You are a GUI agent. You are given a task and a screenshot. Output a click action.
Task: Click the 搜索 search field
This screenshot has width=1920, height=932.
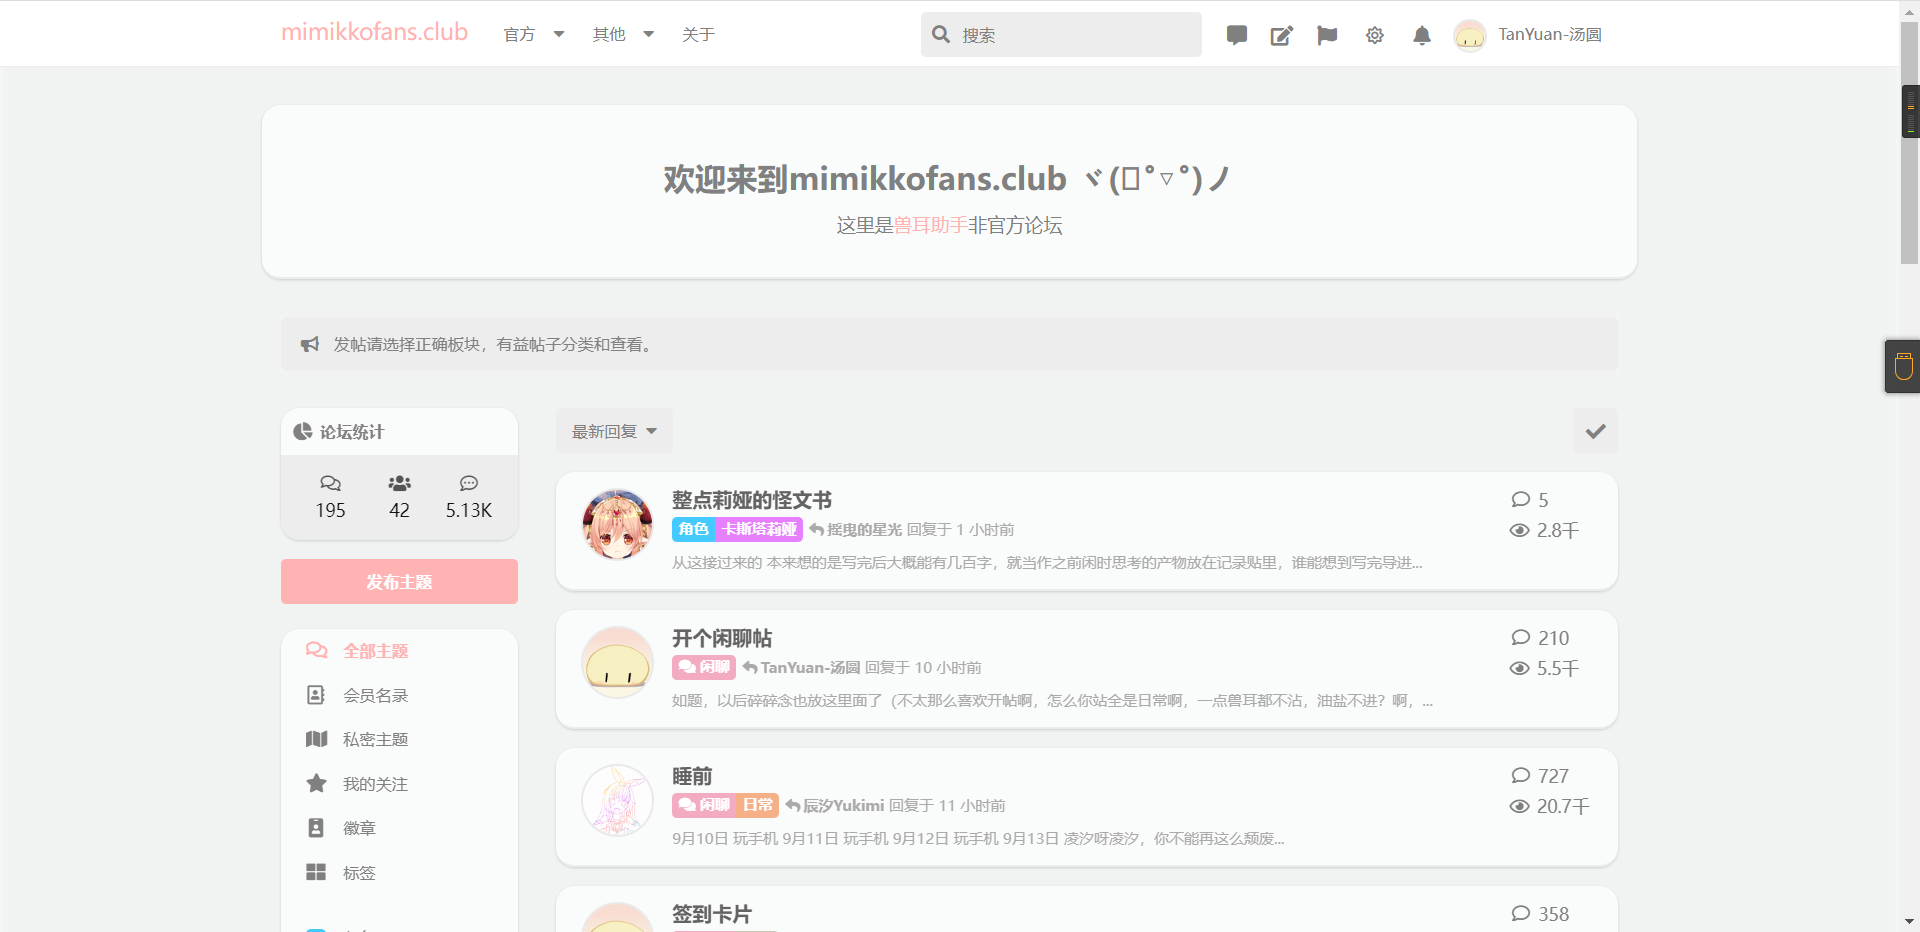tap(1075, 35)
